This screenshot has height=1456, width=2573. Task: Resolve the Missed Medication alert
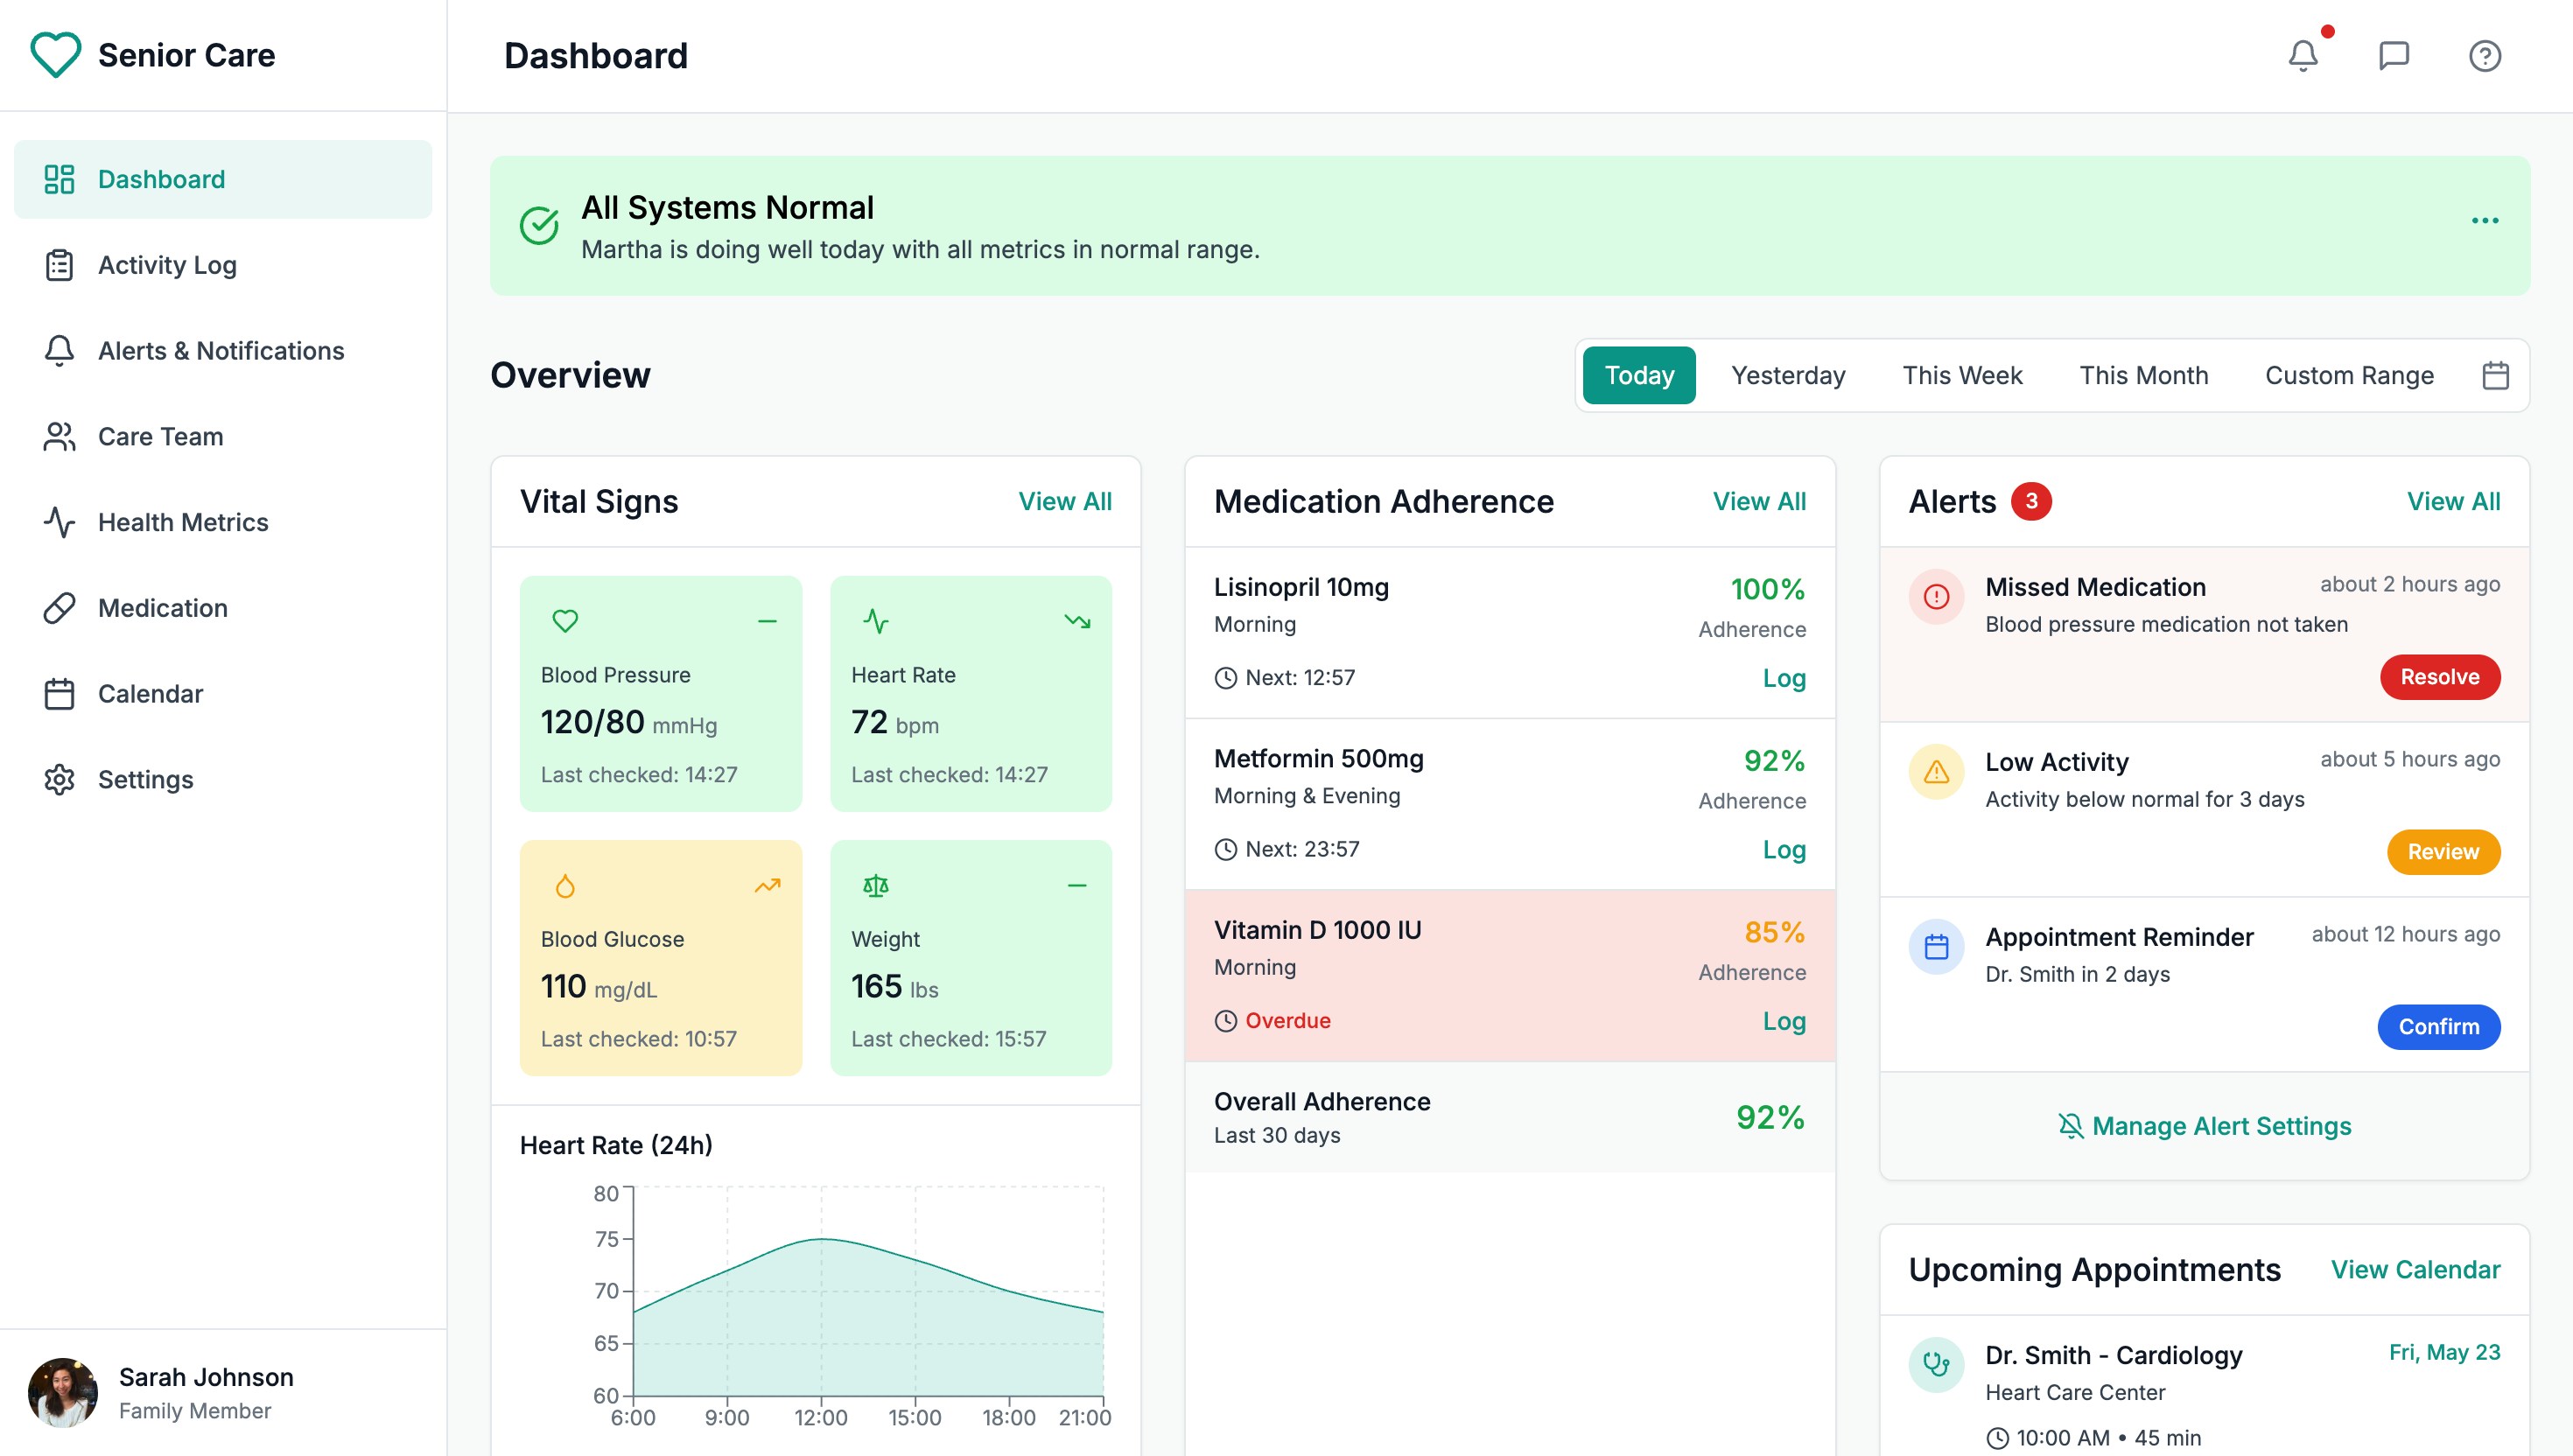click(x=2439, y=677)
